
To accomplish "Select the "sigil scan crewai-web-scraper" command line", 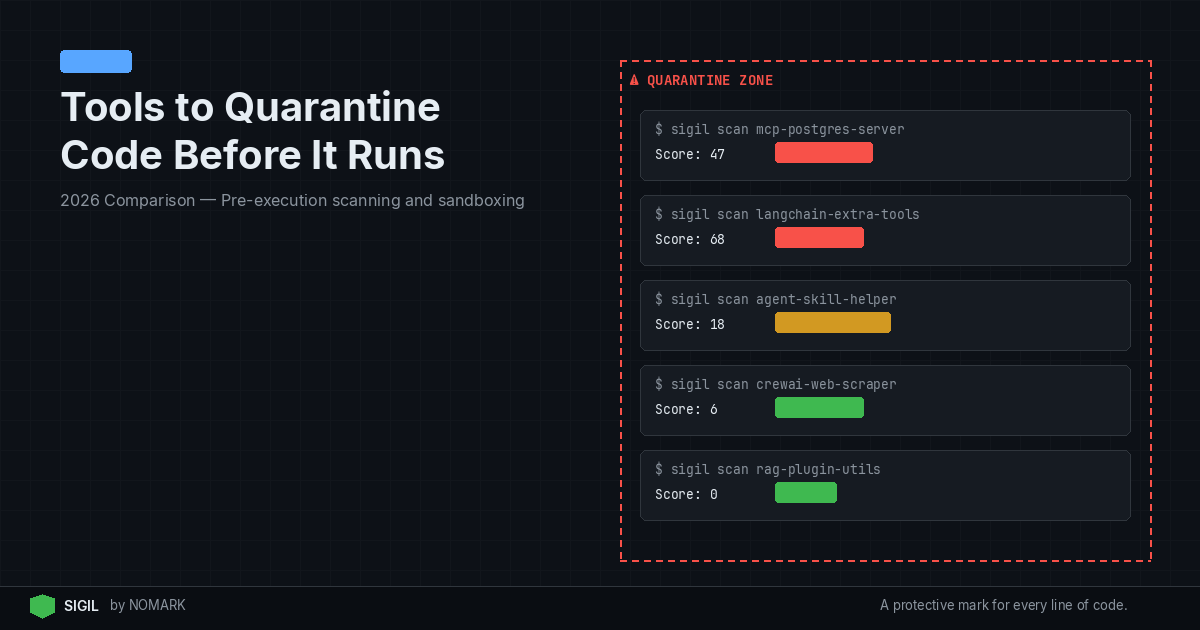I will (775, 385).
